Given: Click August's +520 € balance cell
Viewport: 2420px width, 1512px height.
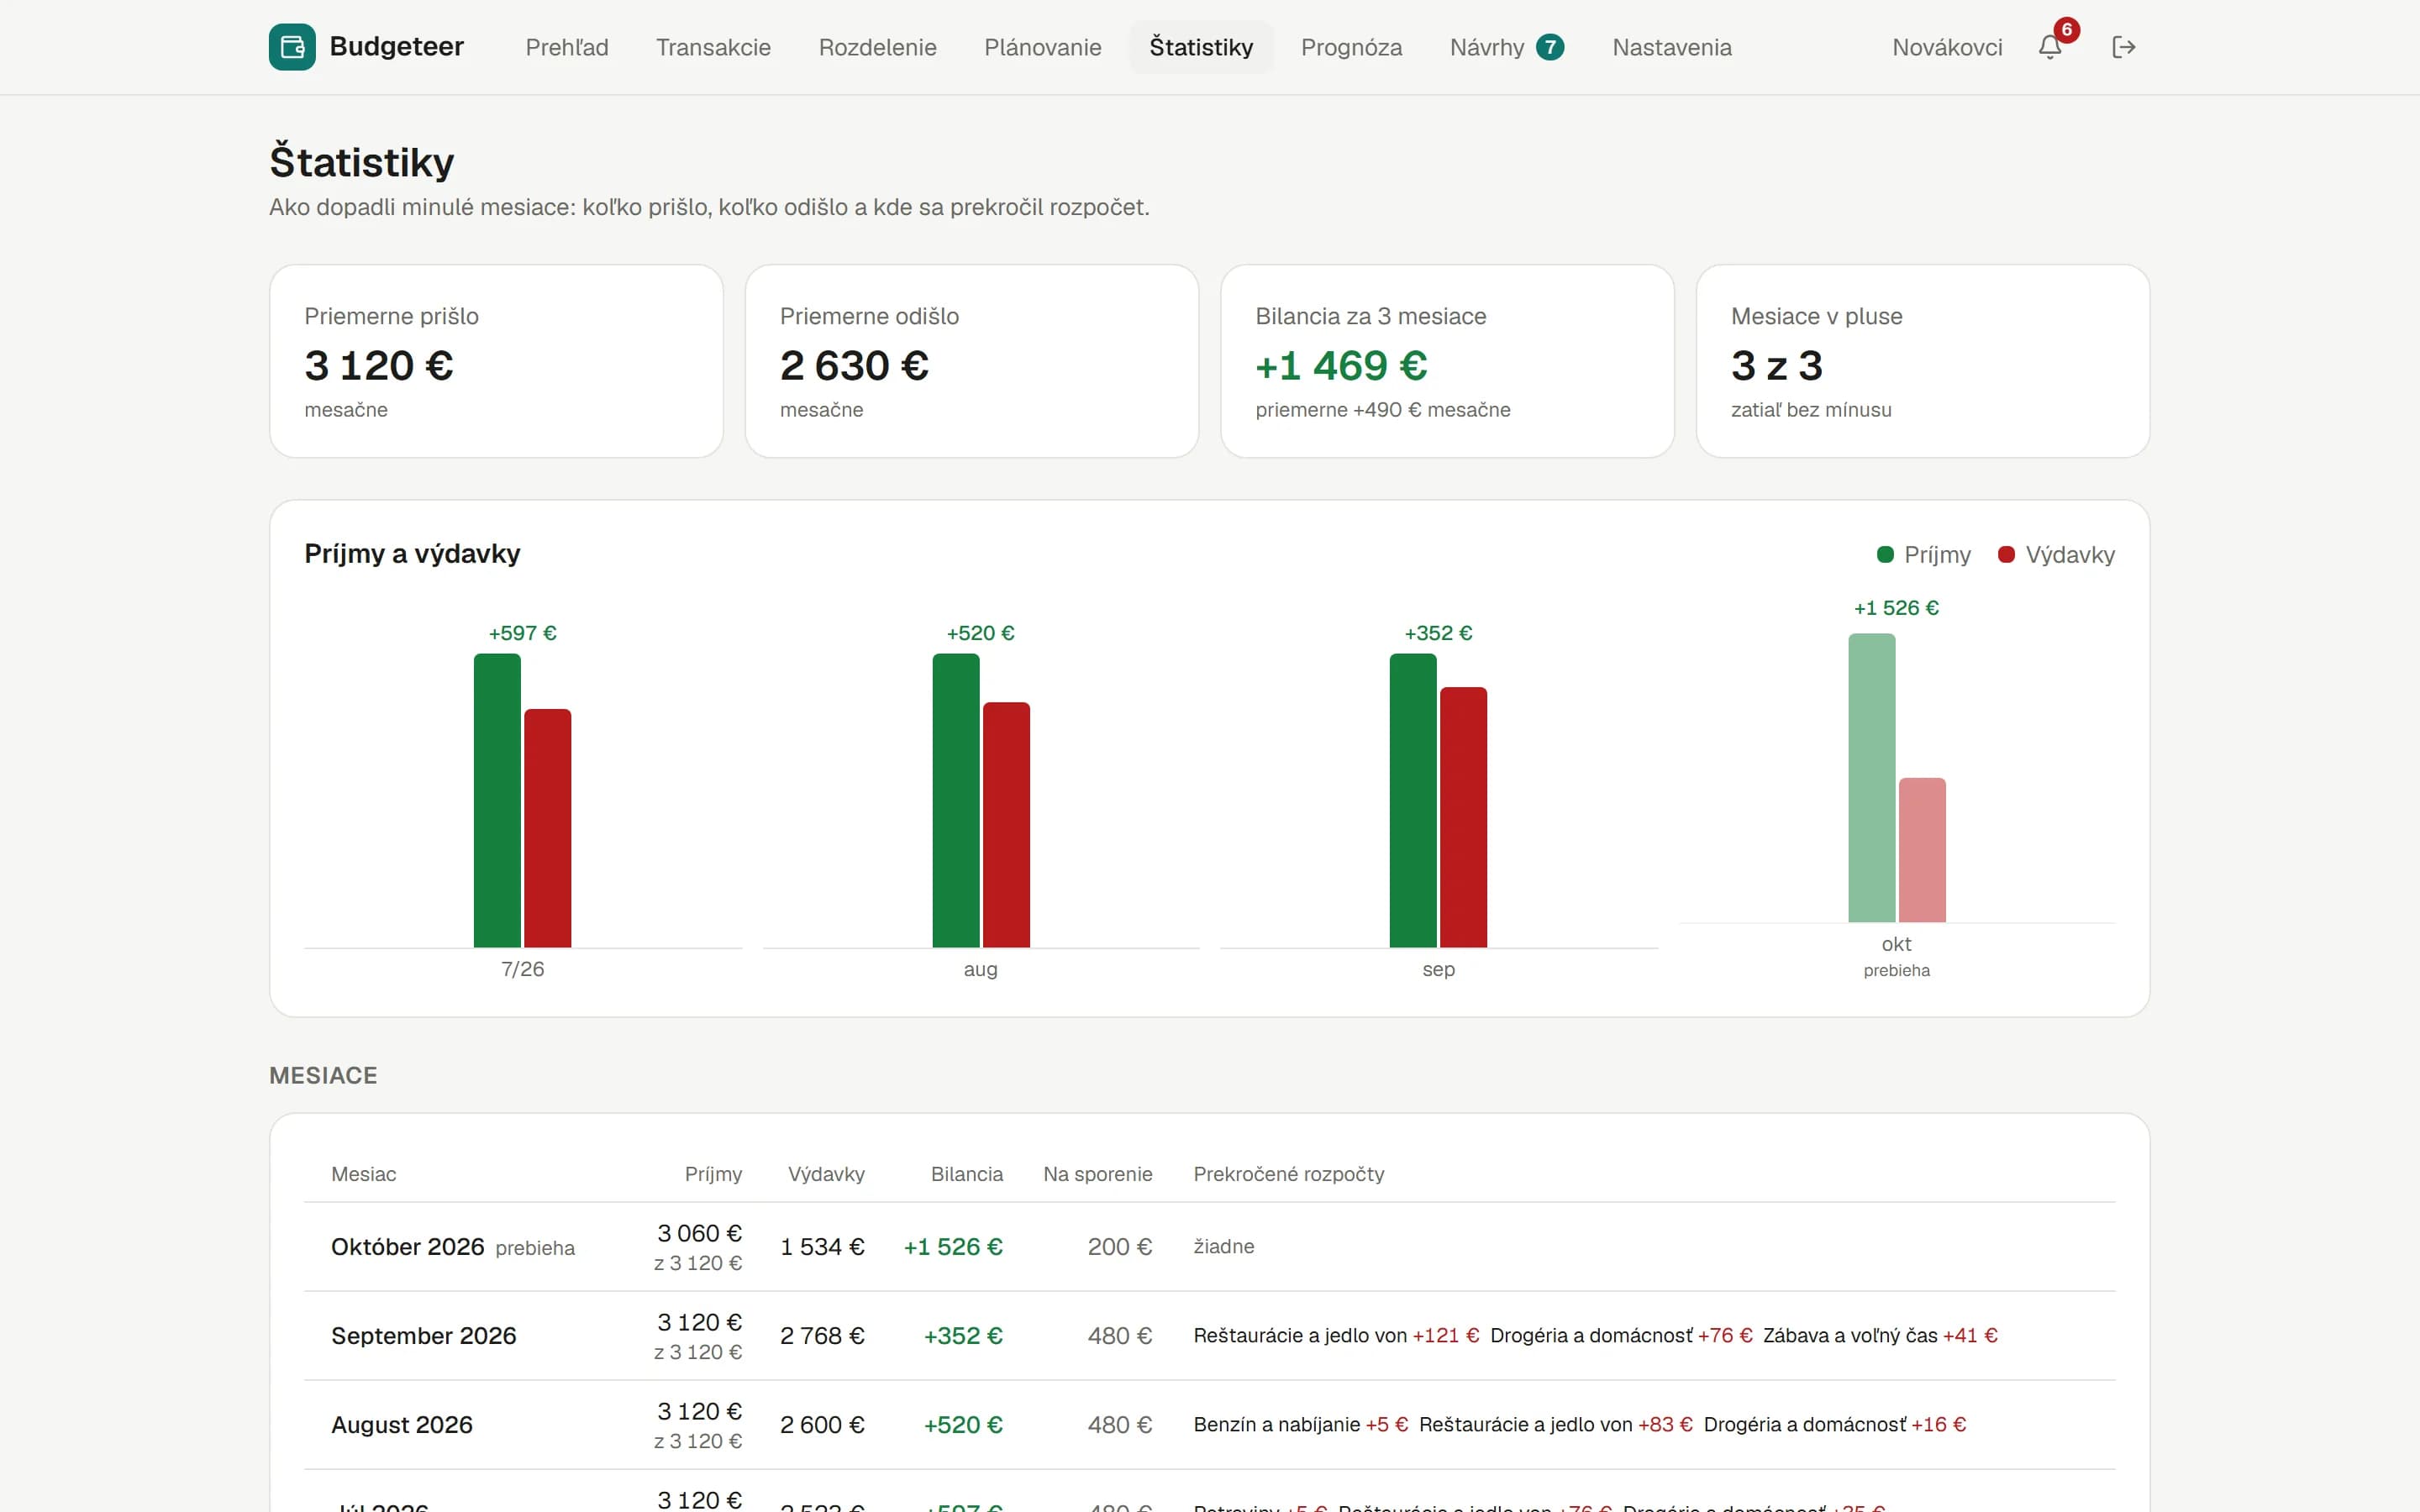Looking at the screenshot, I should point(963,1425).
